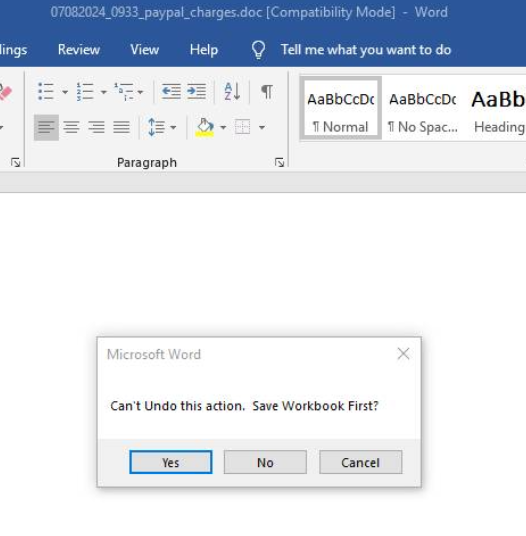Click No in the save dialog
This screenshot has width=526, height=536.
265,462
